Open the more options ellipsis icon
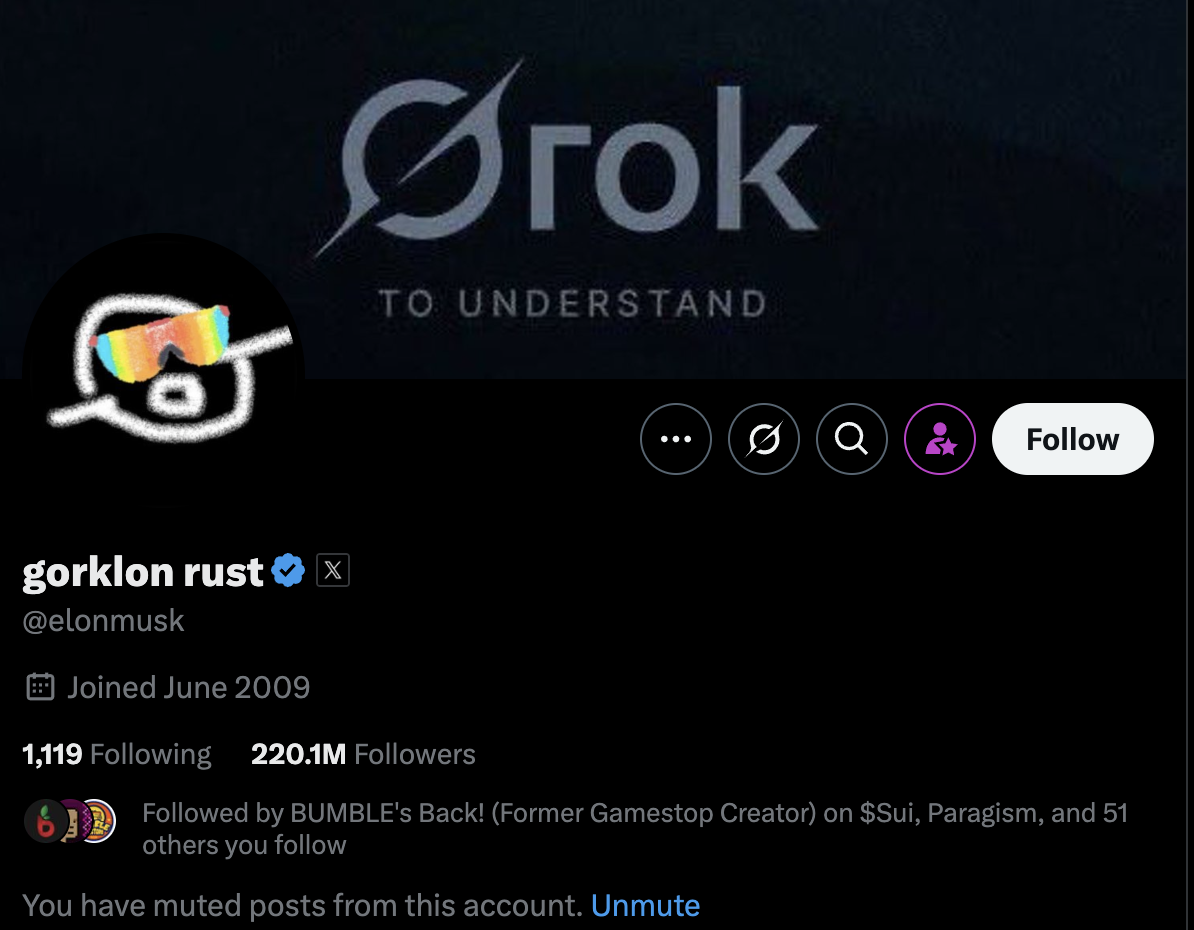 click(x=676, y=438)
